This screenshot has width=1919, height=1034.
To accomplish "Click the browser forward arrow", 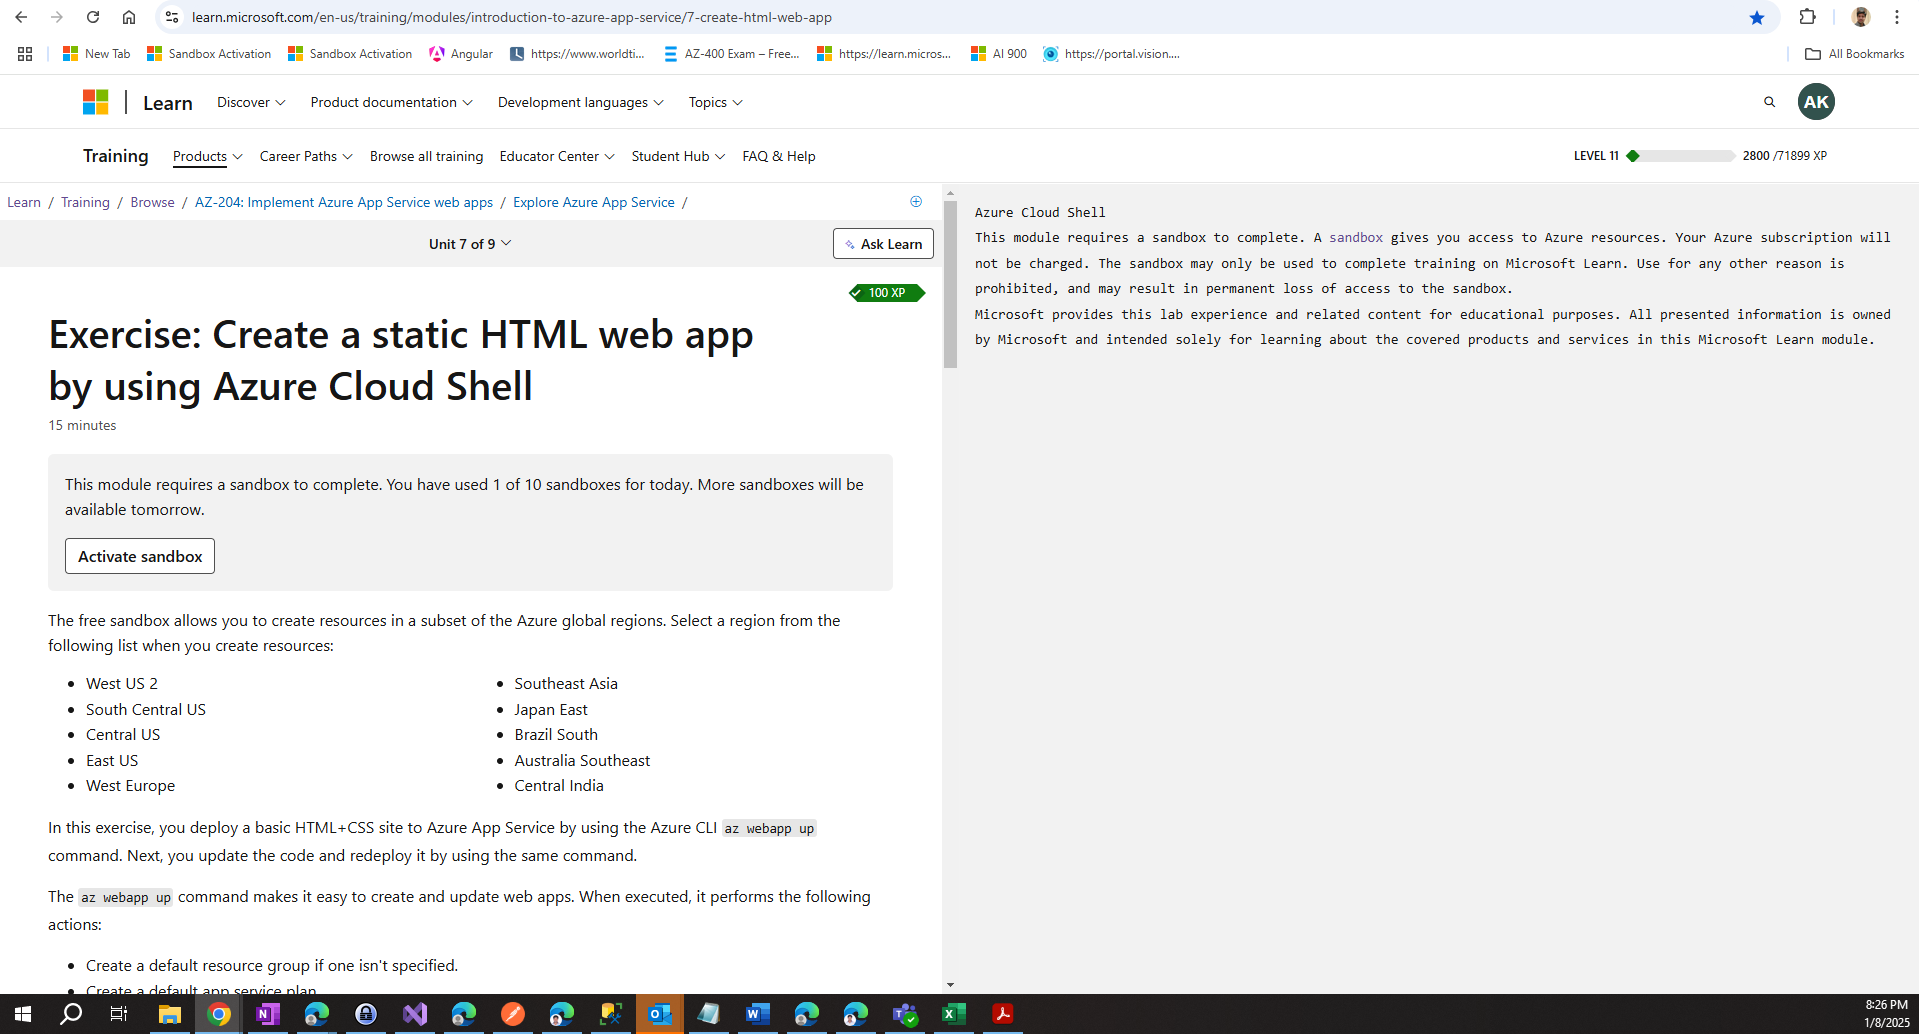I will (x=57, y=17).
